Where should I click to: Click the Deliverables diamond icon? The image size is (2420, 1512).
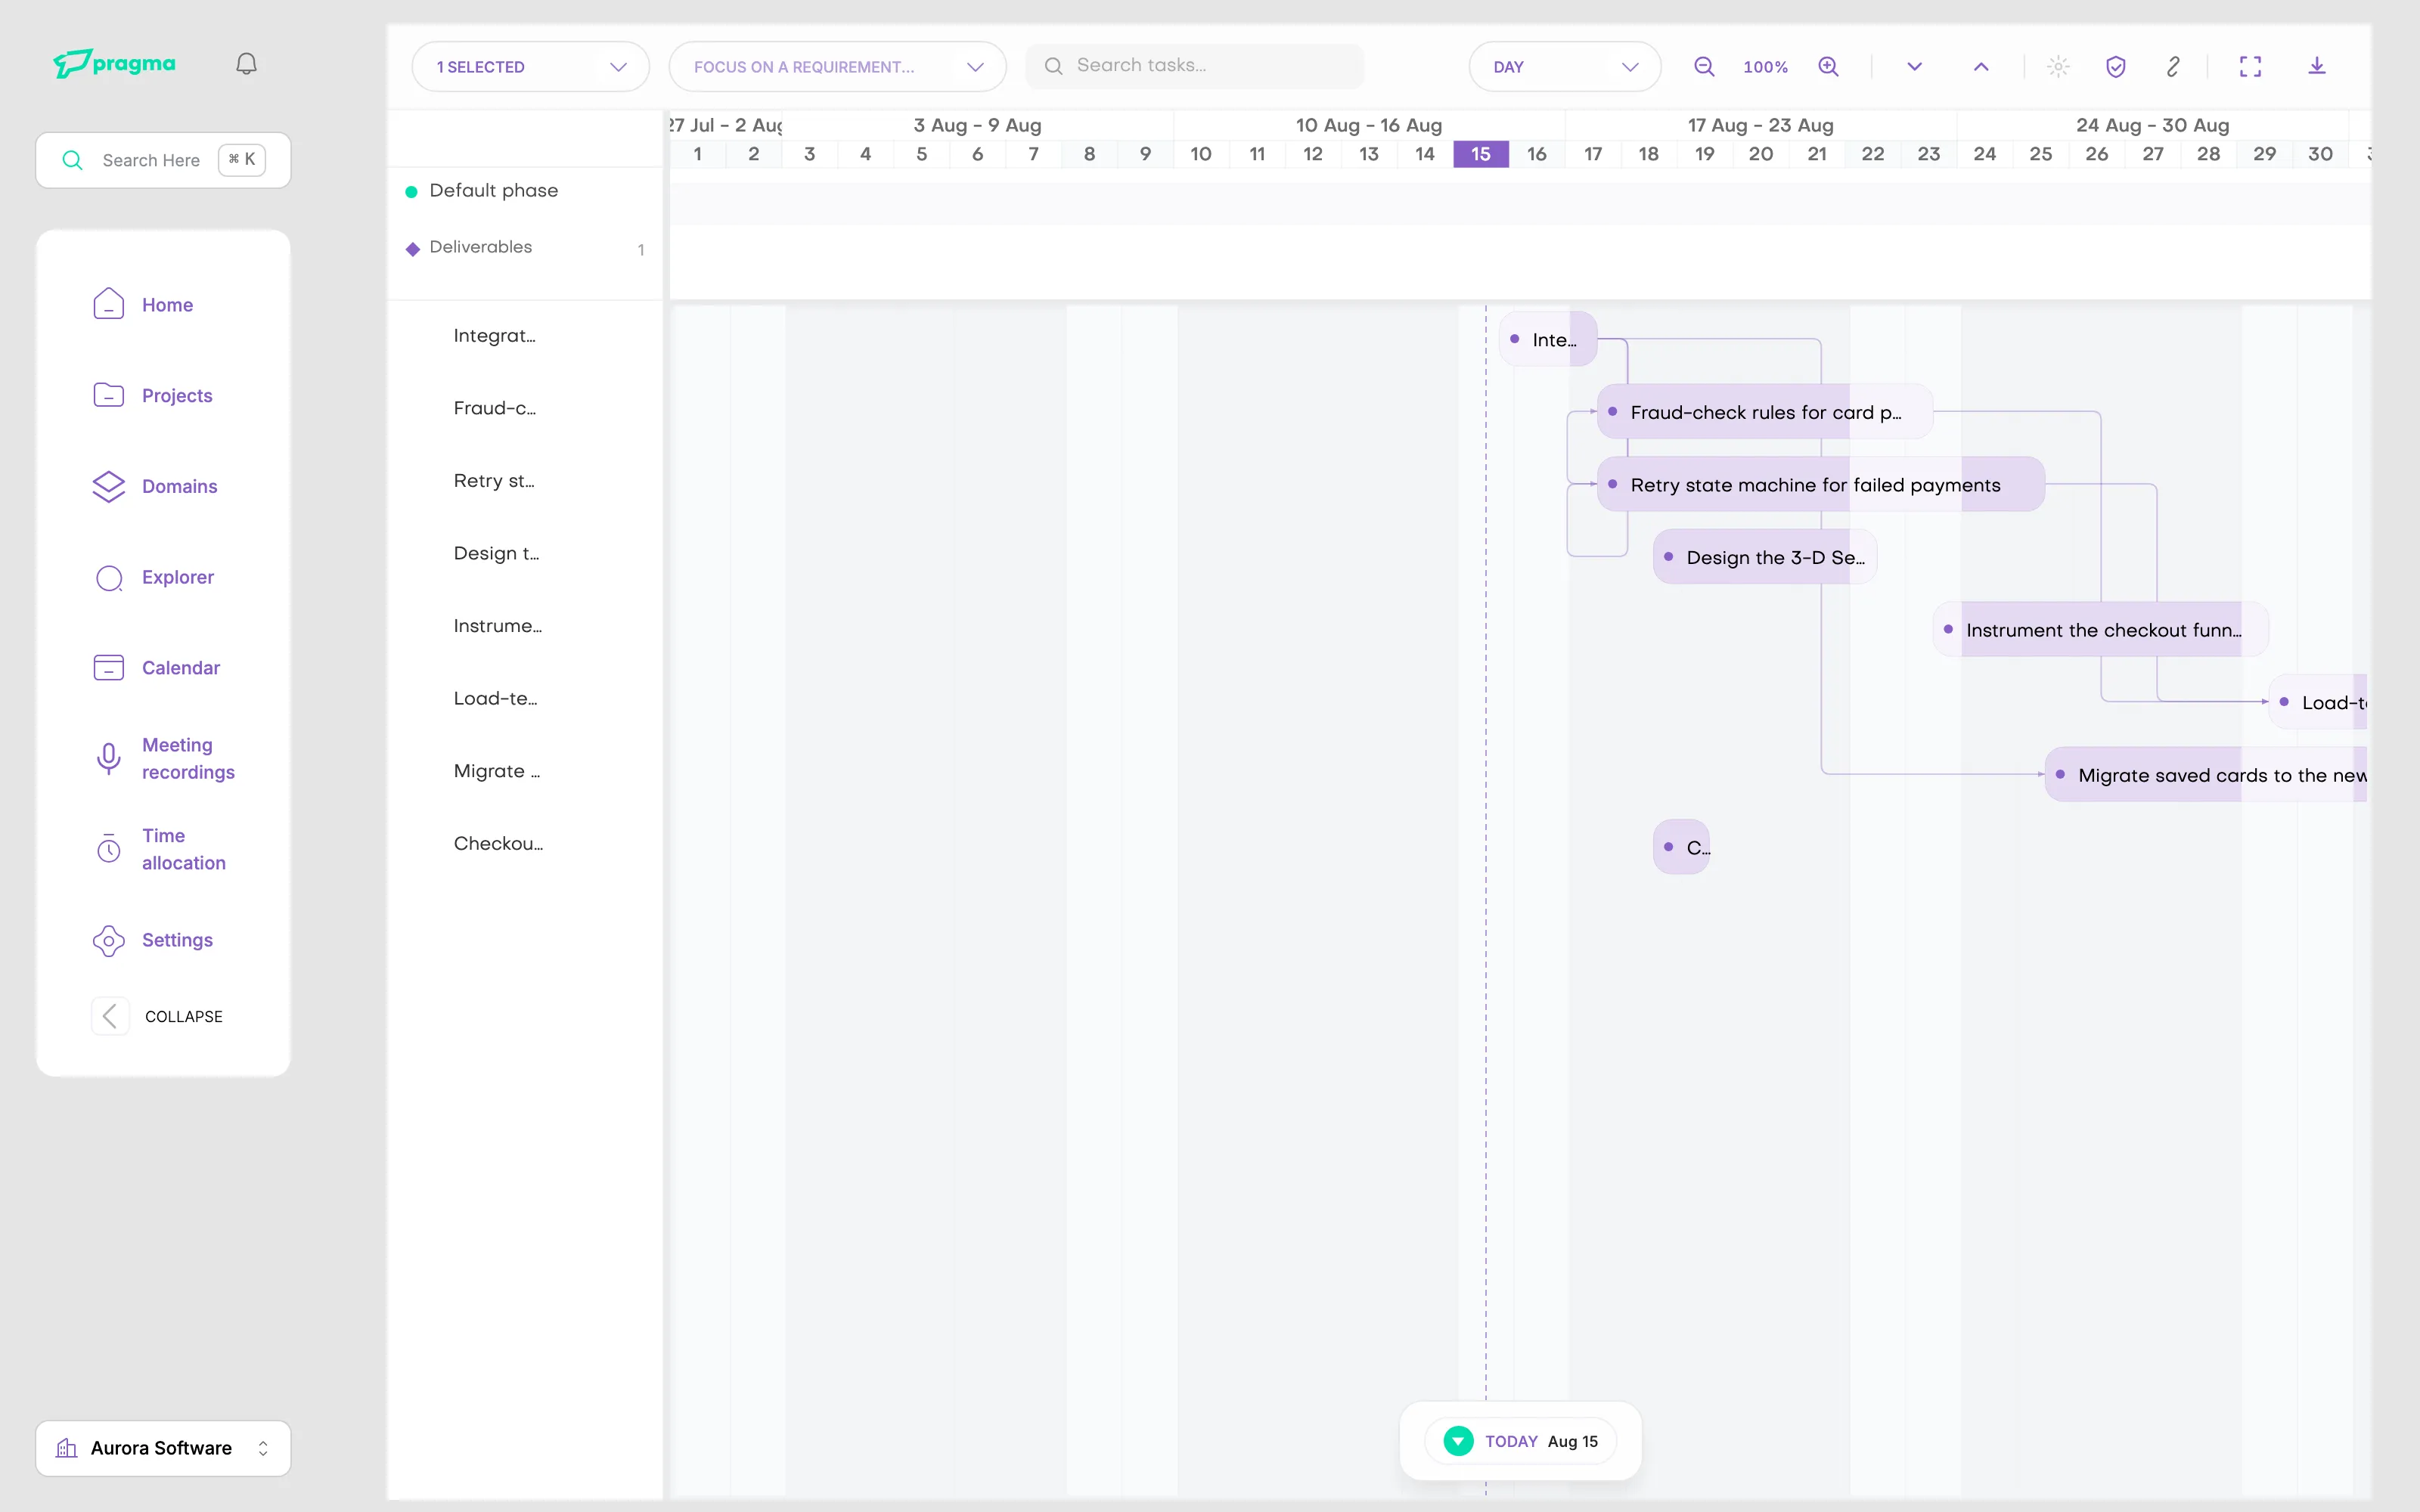[412, 249]
